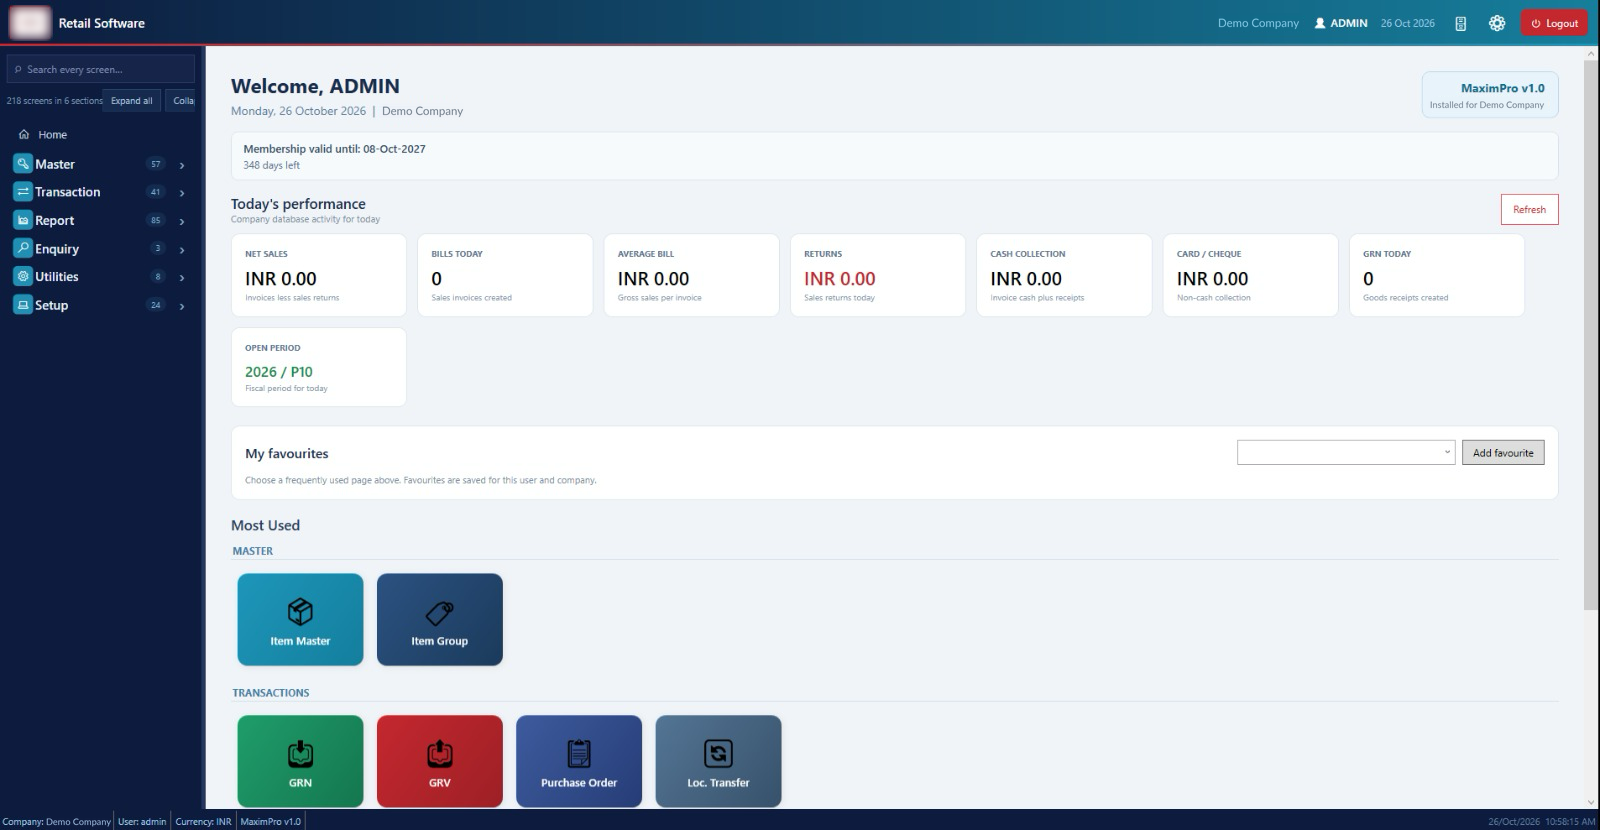The width and height of the screenshot is (1600, 830).
Task: Click the Returns INR 0.00 card
Action: coord(878,275)
